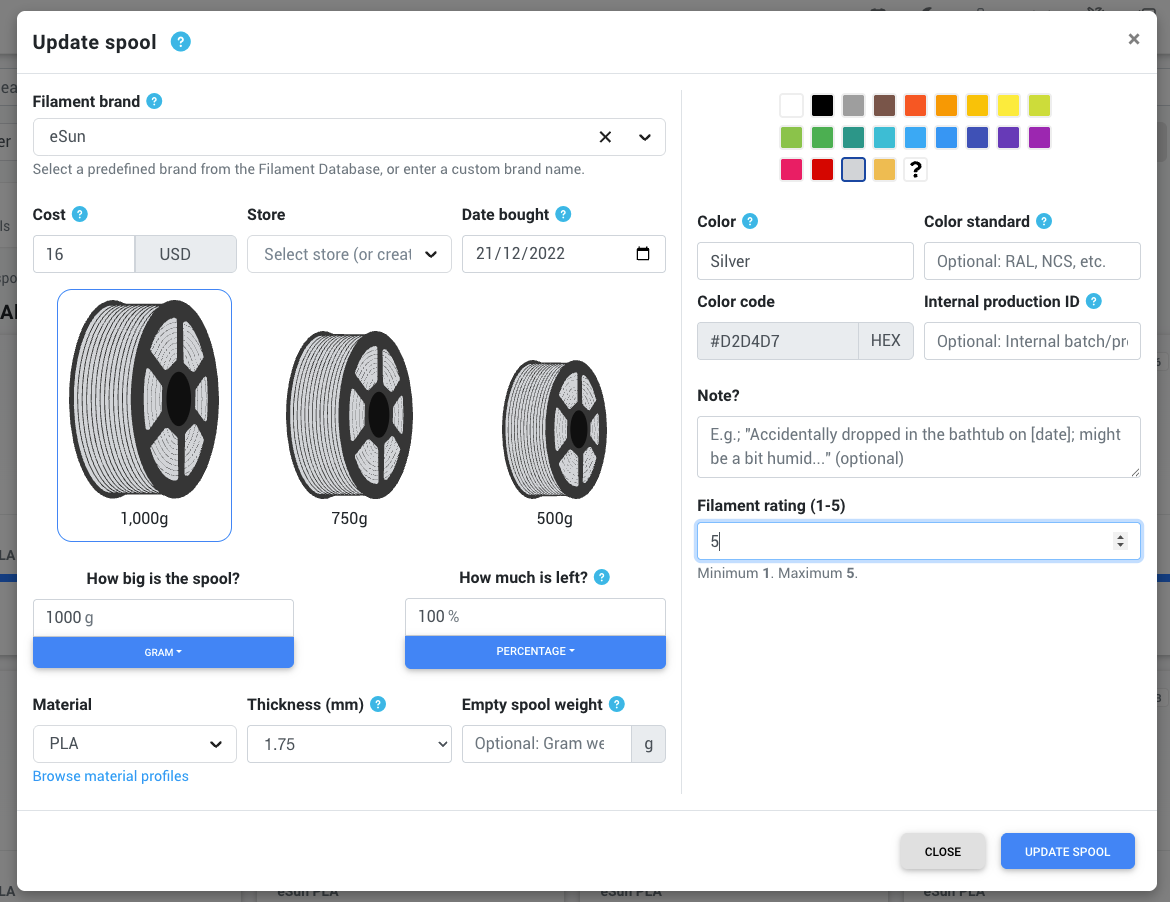Open the PERCENTAGE unit dropdown
Image resolution: width=1170 pixels, height=902 pixels.
tap(535, 651)
